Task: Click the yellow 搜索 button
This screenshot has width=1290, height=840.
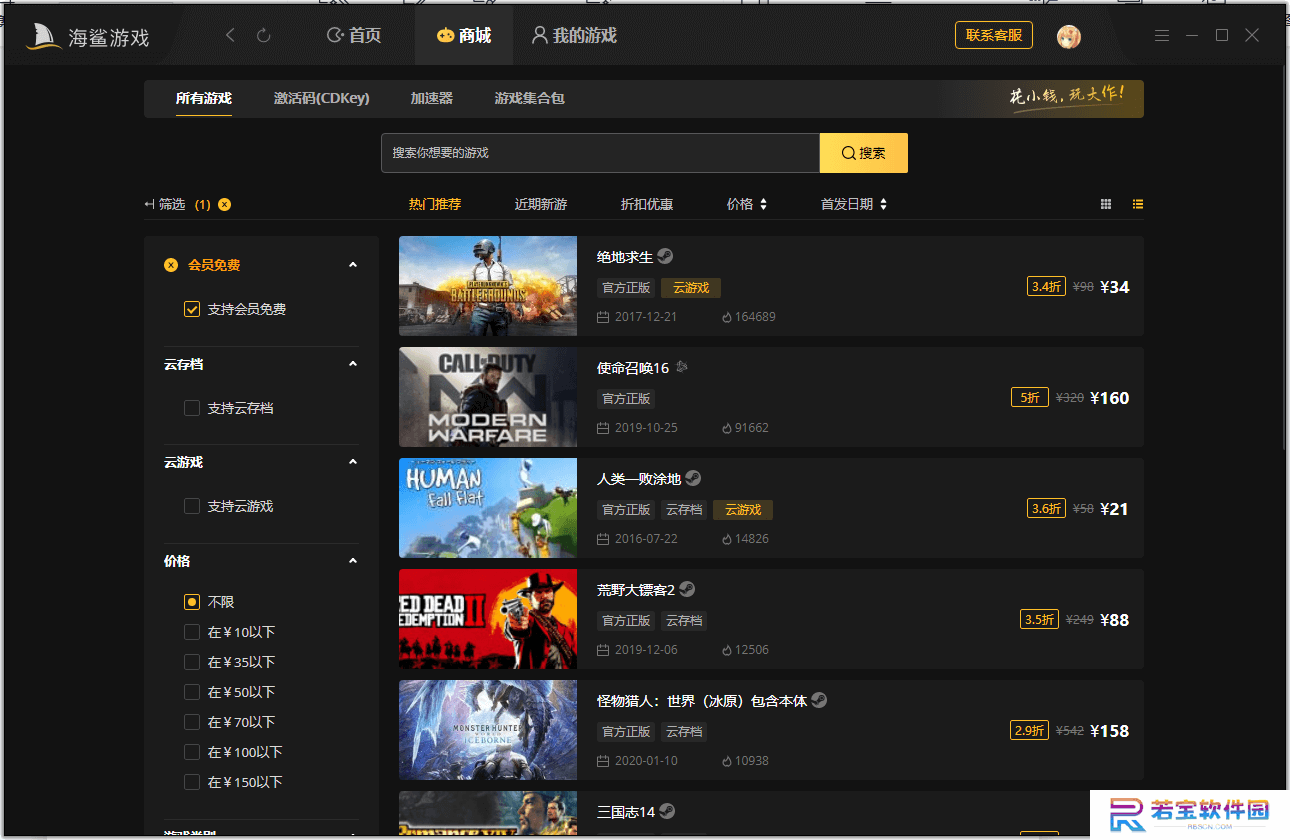Action: click(864, 153)
